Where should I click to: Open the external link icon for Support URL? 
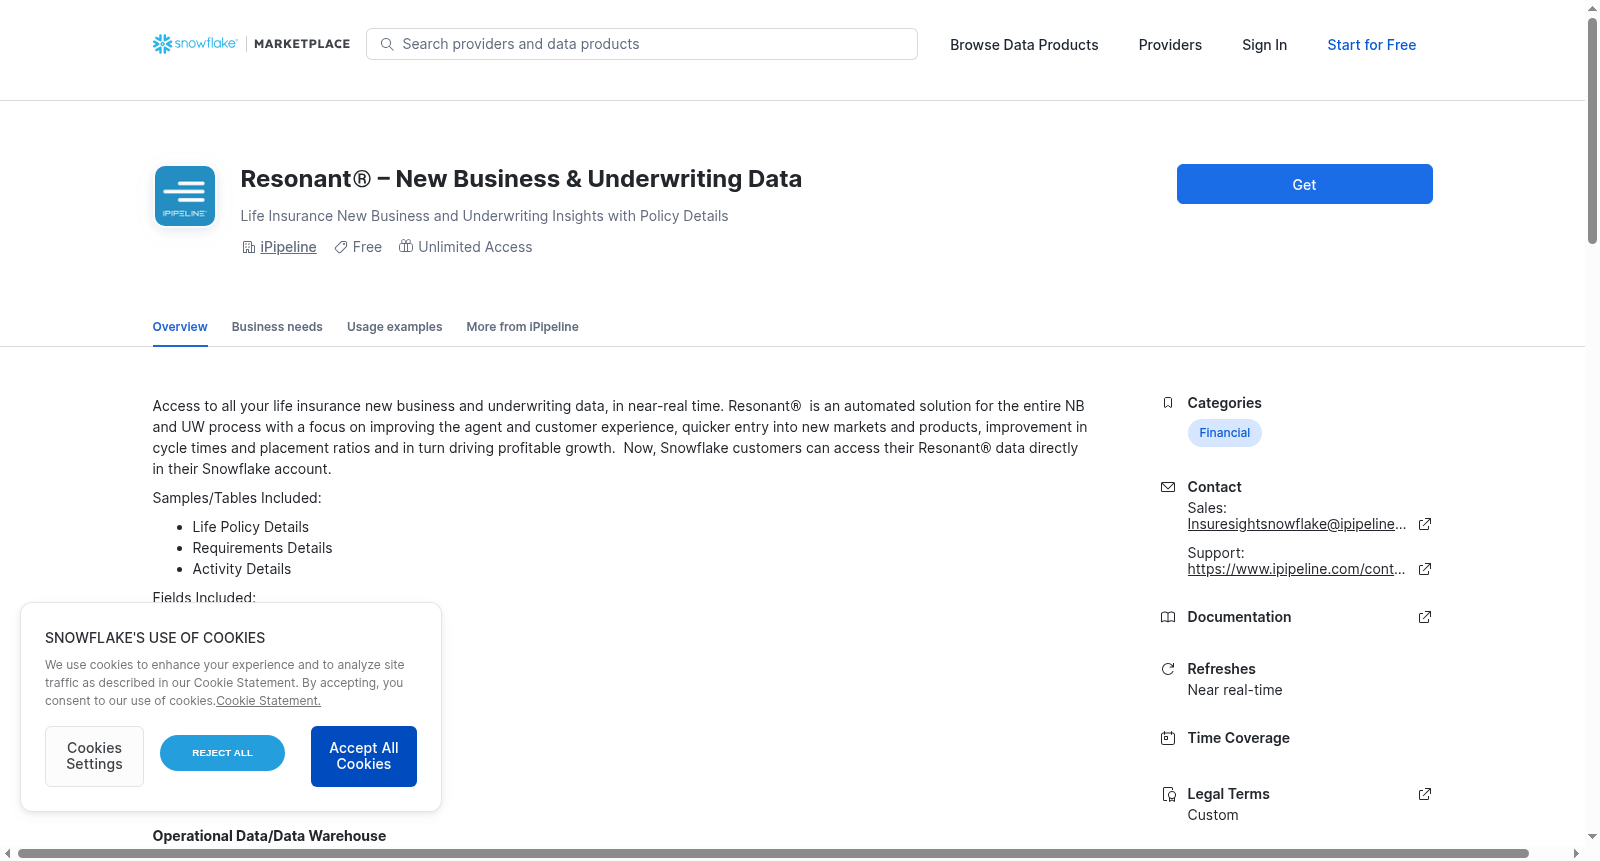coord(1425,569)
